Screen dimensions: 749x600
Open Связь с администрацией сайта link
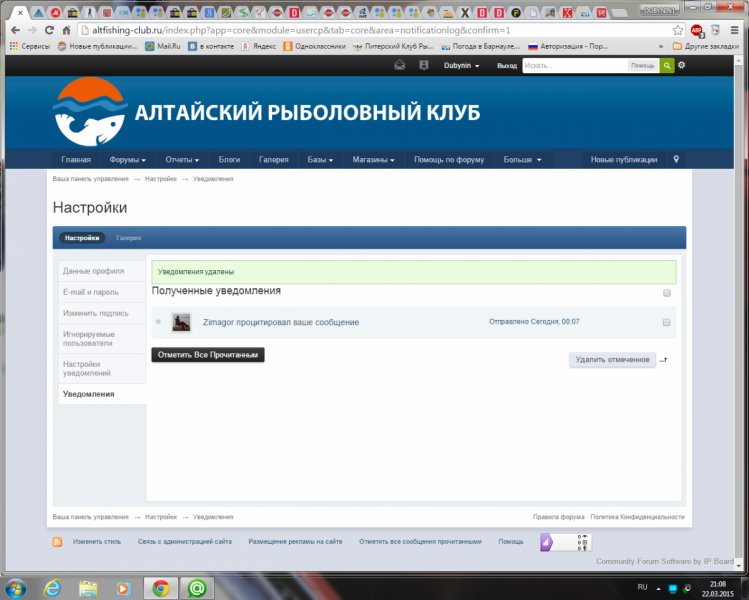point(185,542)
